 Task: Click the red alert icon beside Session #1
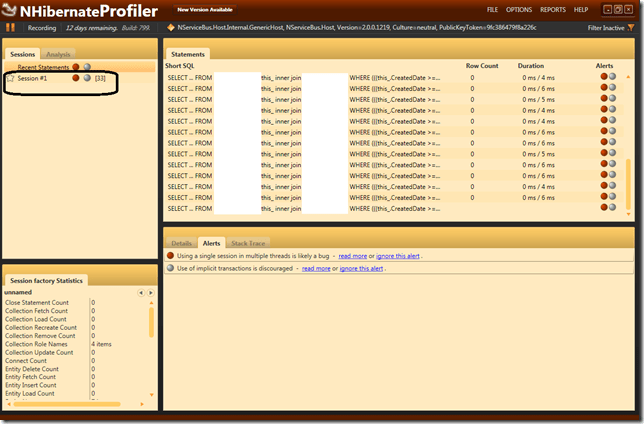[75, 77]
